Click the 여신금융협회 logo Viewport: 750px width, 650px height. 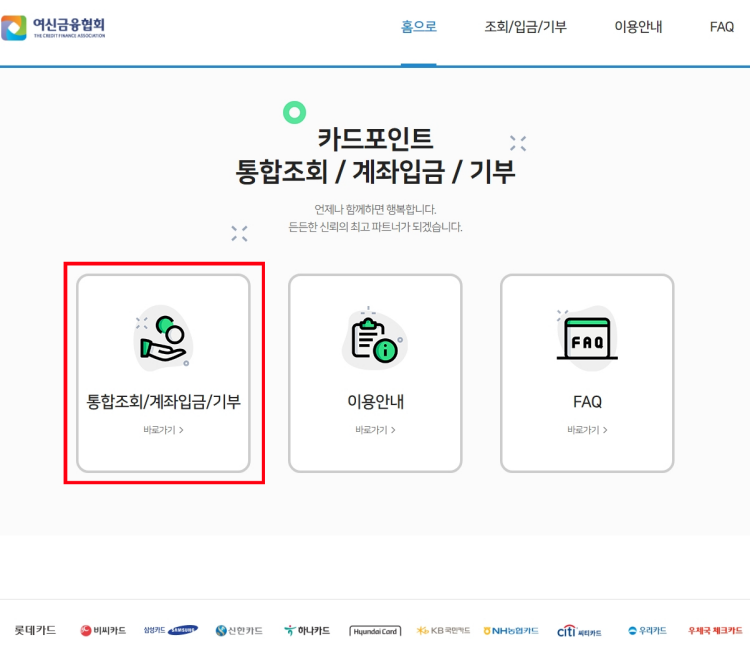pos(53,28)
